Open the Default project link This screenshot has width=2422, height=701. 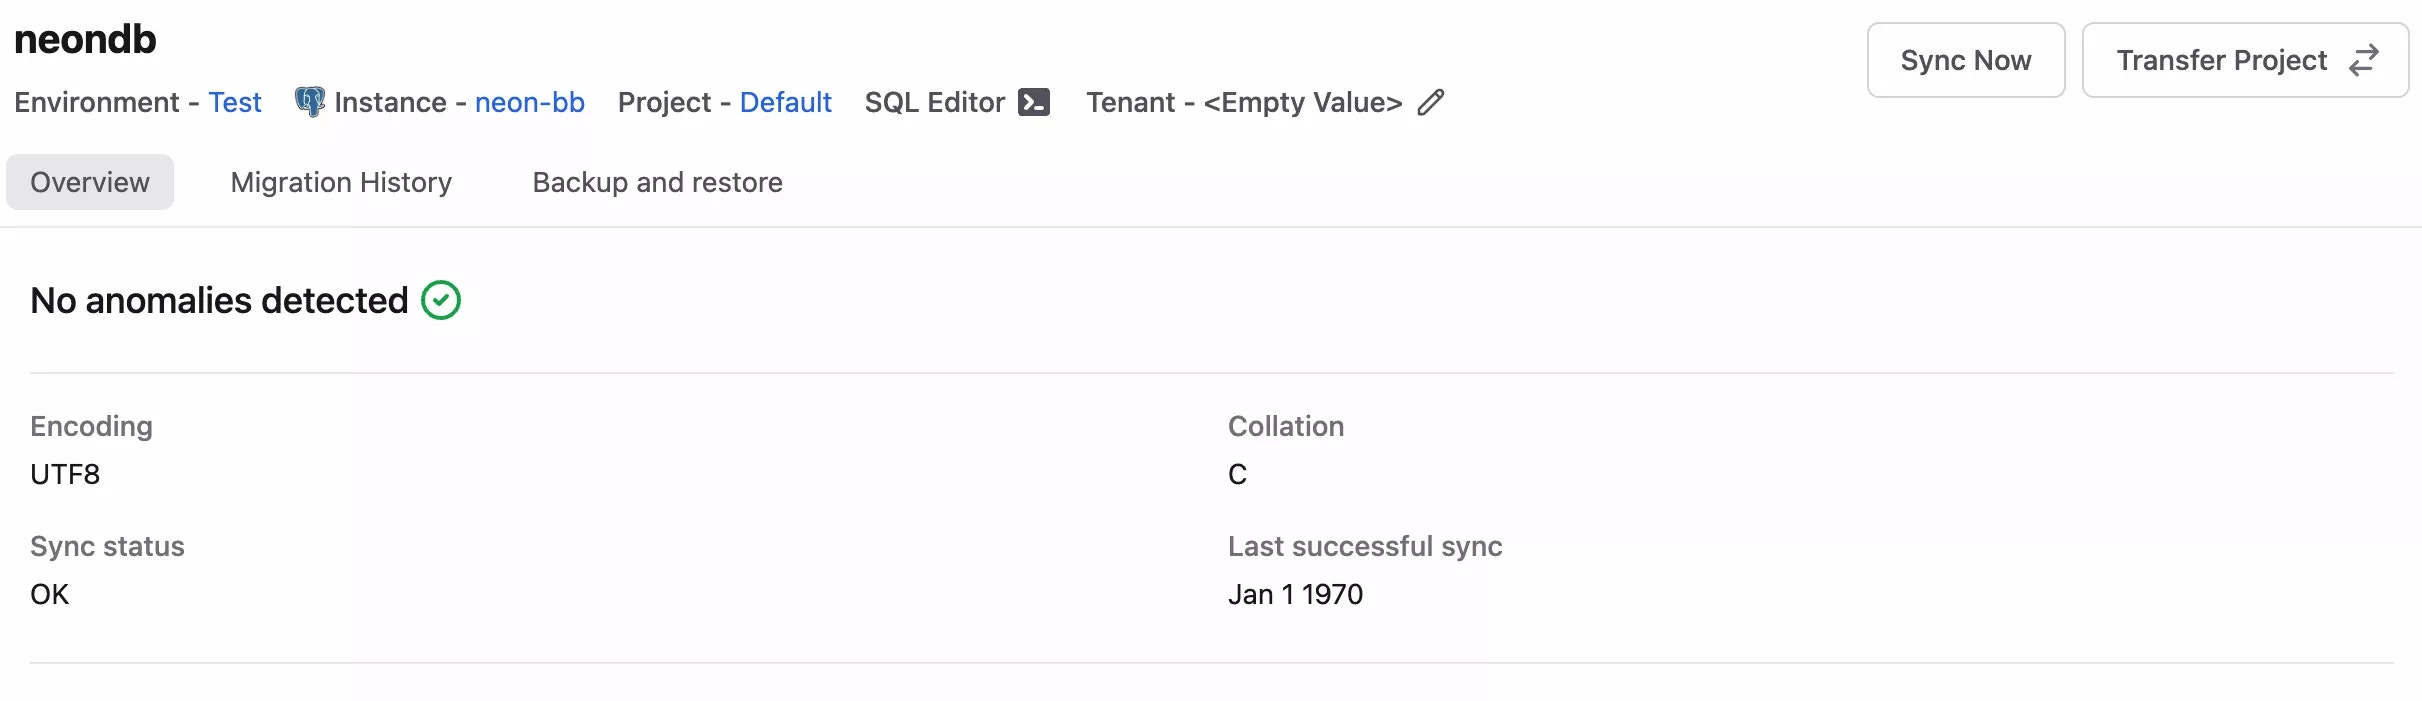click(x=786, y=102)
